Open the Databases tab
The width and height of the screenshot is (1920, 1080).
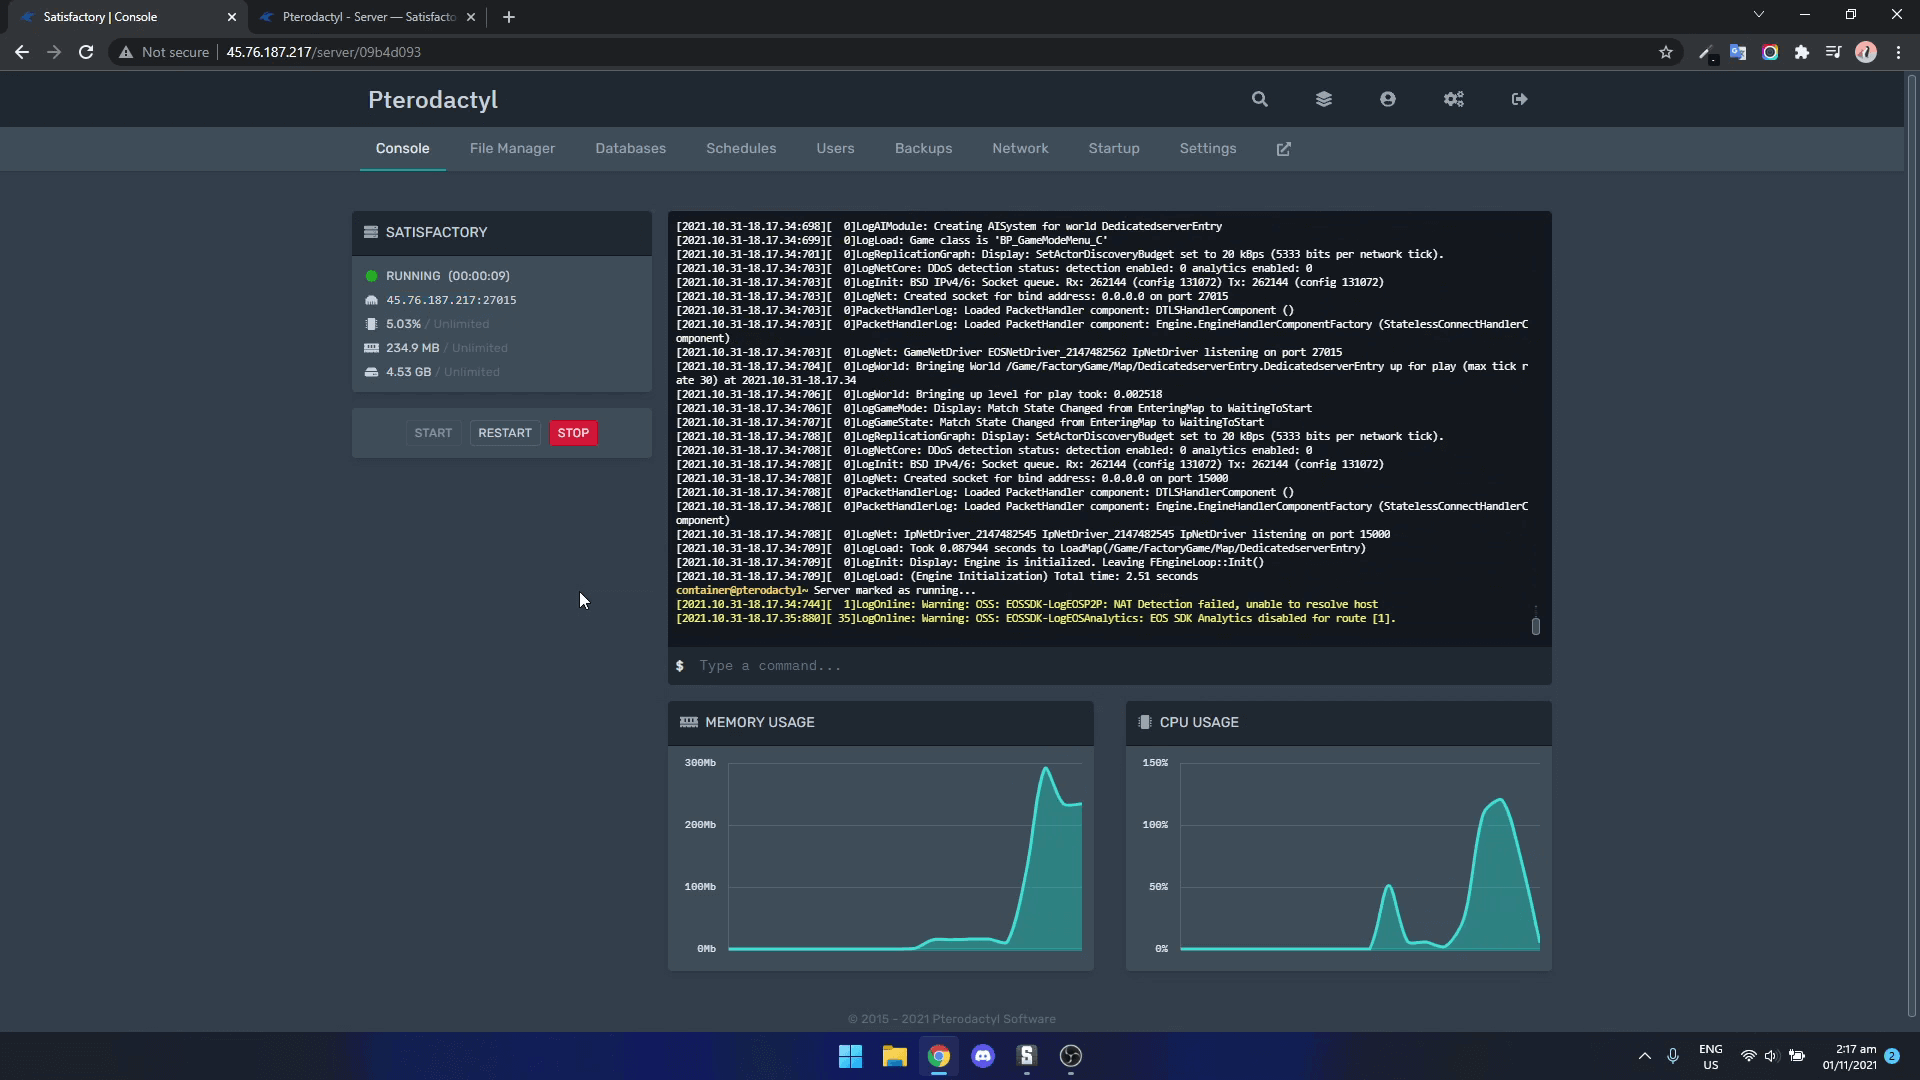click(x=630, y=149)
